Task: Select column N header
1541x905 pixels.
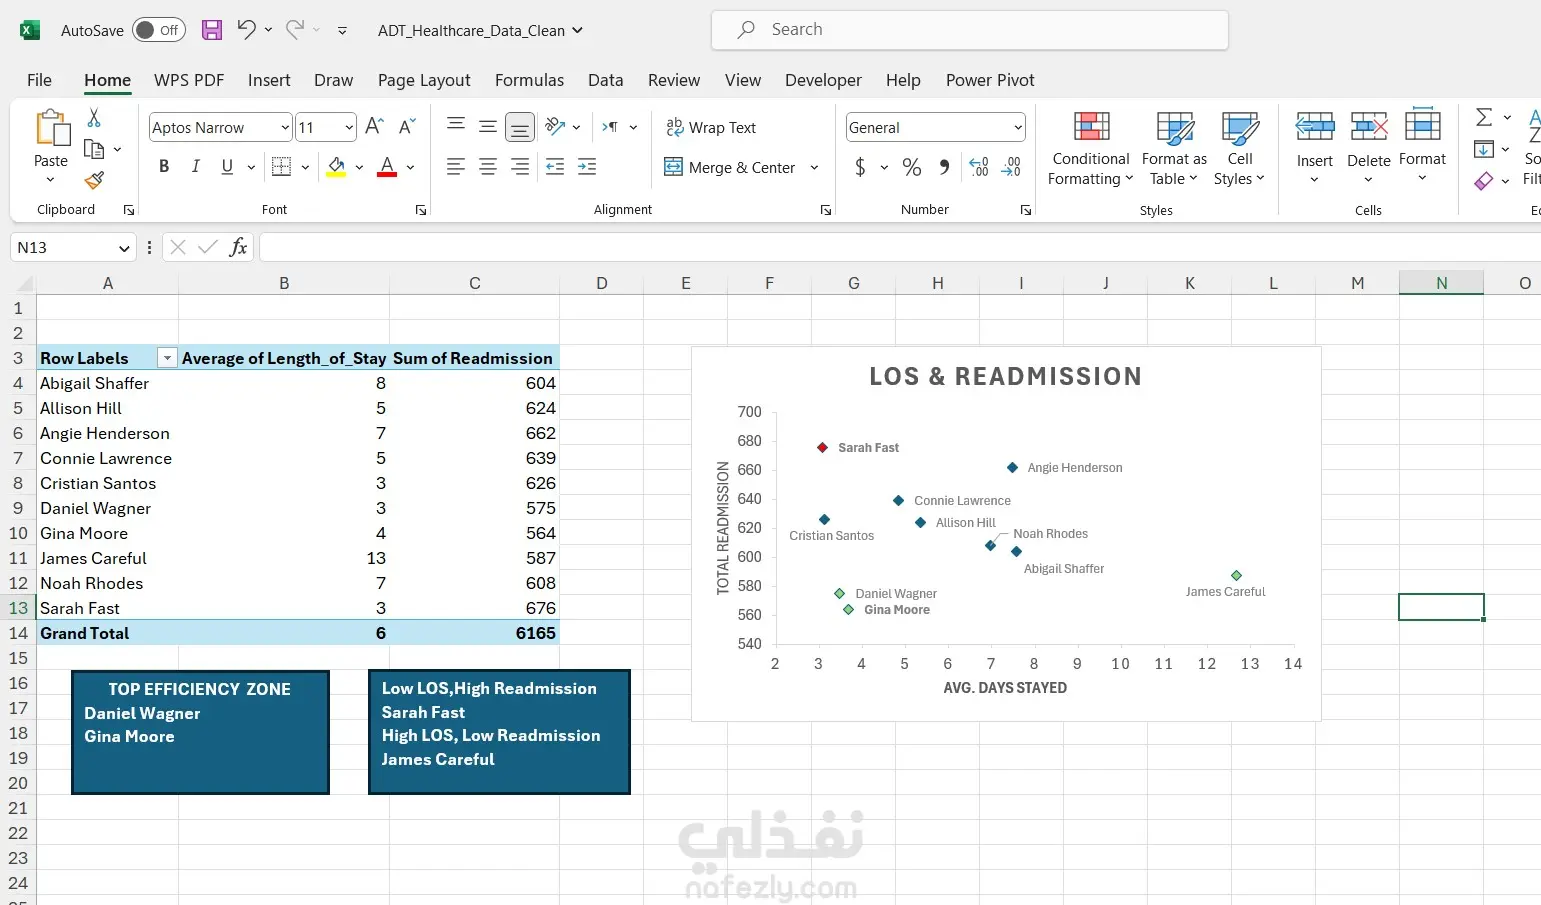Action: (1441, 283)
